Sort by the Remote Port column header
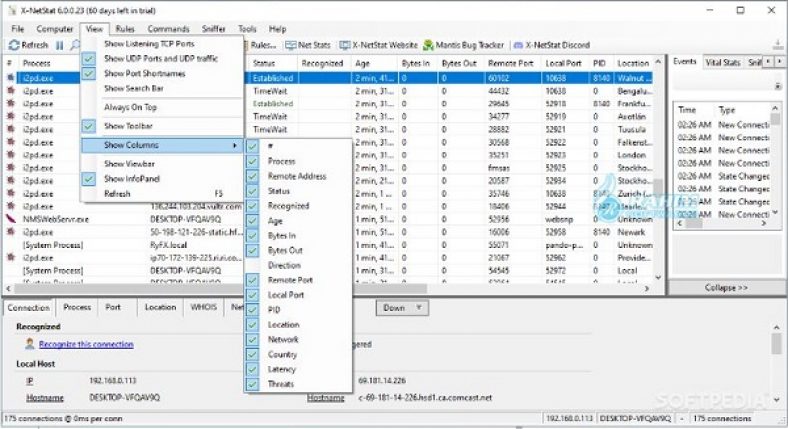 pos(510,63)
